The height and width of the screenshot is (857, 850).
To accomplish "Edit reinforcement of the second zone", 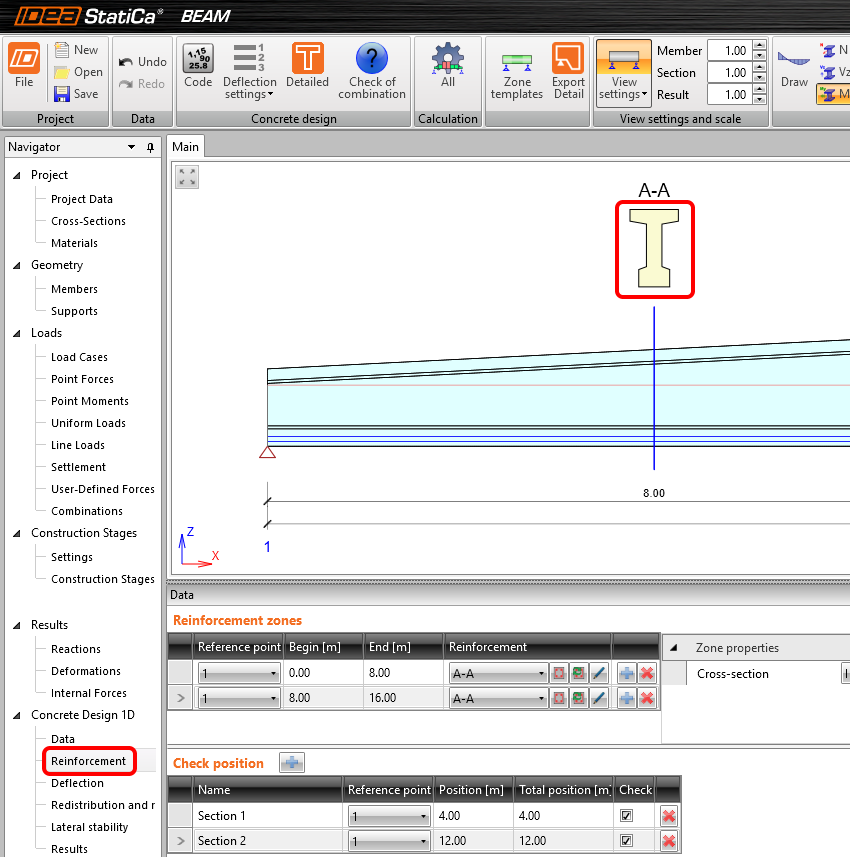I will coord(598,698).
